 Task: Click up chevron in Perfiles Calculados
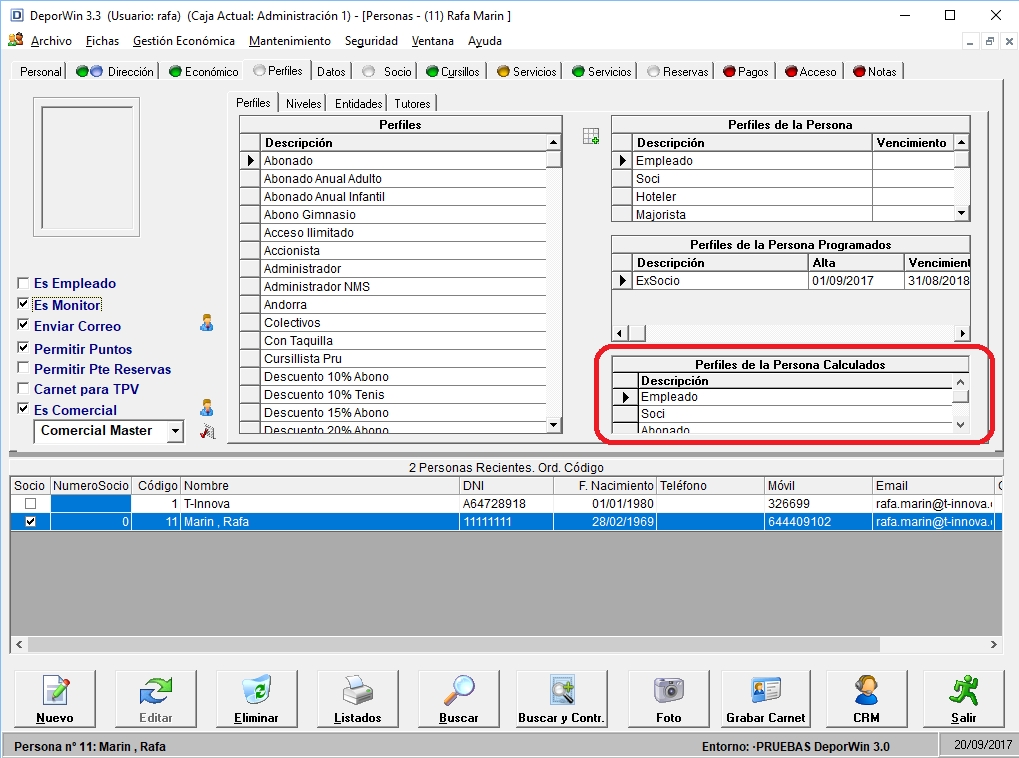(961, 382)
